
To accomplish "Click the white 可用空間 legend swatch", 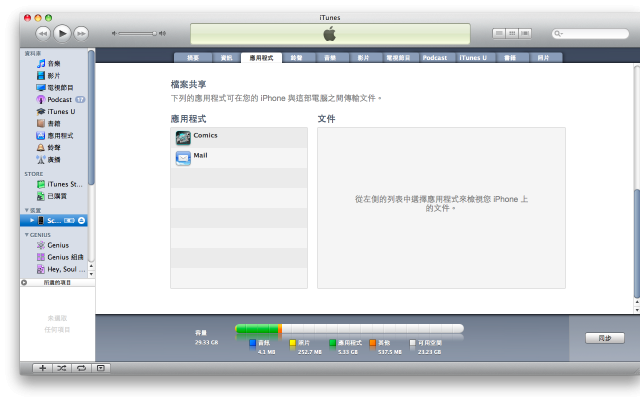I will coord(413,343).
